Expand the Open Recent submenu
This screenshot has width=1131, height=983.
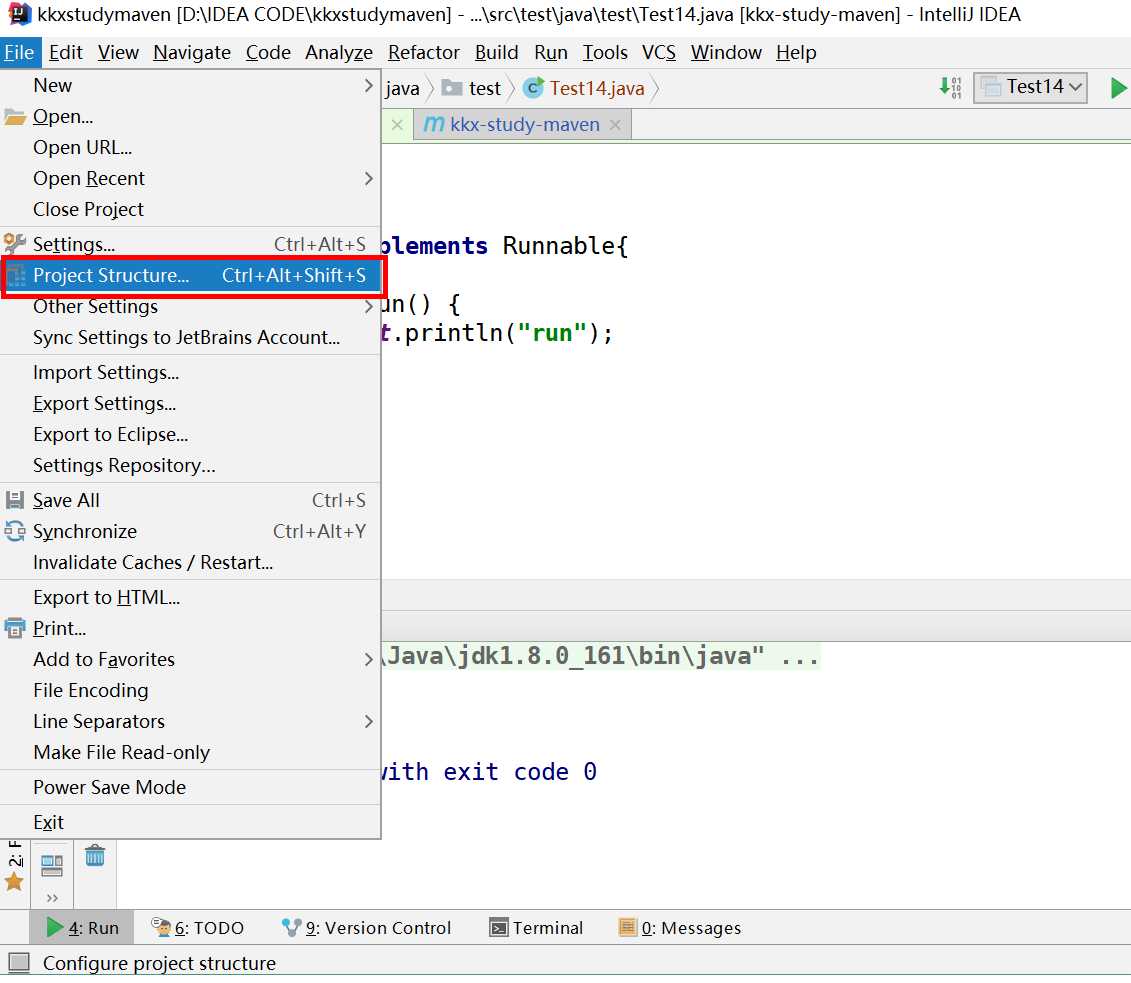tap(190, 178)
